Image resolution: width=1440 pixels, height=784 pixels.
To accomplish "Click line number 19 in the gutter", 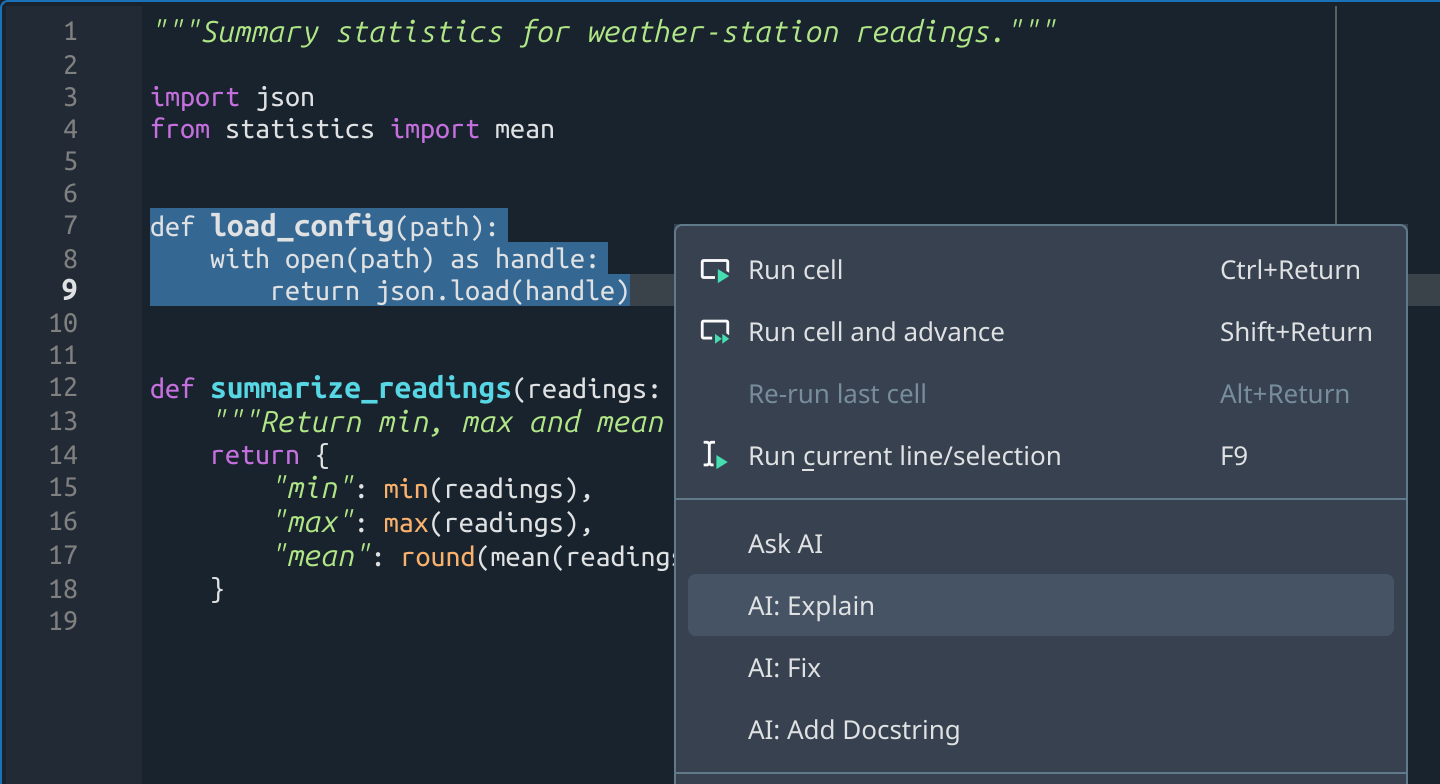I will point(62,621).
